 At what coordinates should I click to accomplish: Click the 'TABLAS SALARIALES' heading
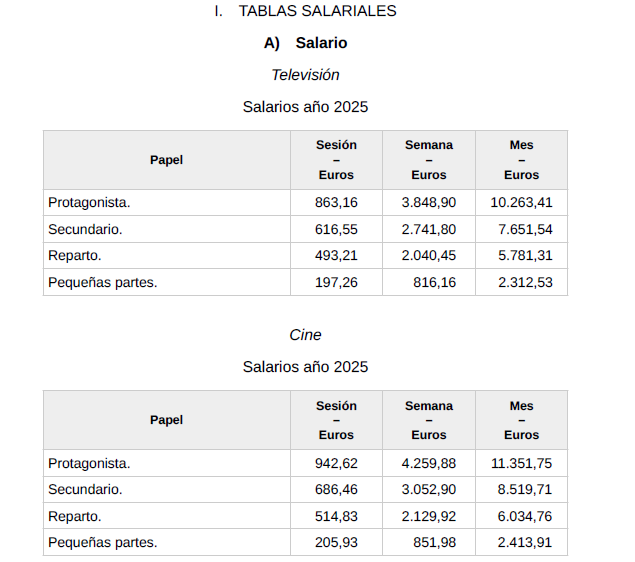[317, 11]
